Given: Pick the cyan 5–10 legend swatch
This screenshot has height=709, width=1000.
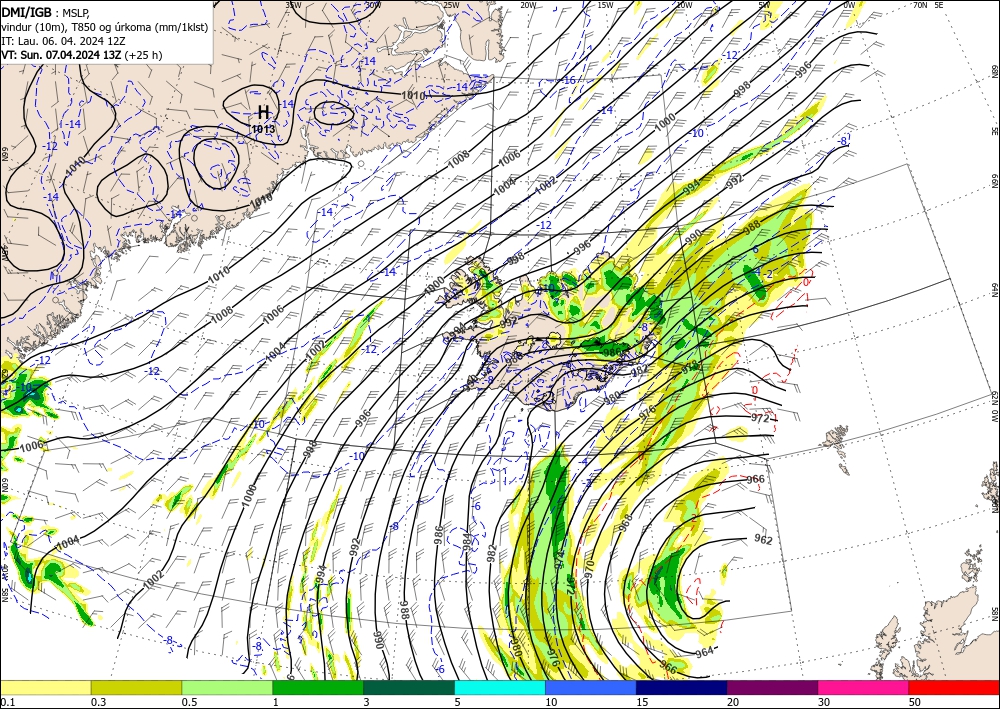Looking at the screenshot, I should click(x=500, y=687).
